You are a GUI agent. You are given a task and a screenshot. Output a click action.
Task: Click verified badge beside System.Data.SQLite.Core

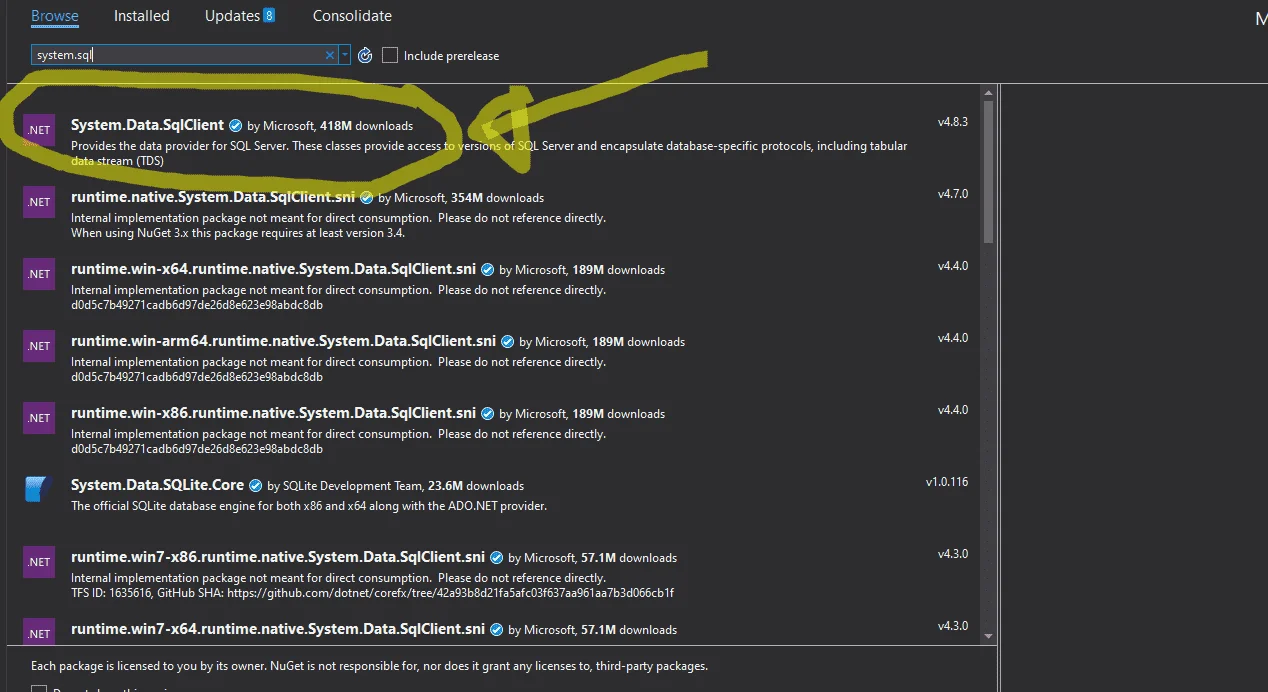[x=256, y=486]
